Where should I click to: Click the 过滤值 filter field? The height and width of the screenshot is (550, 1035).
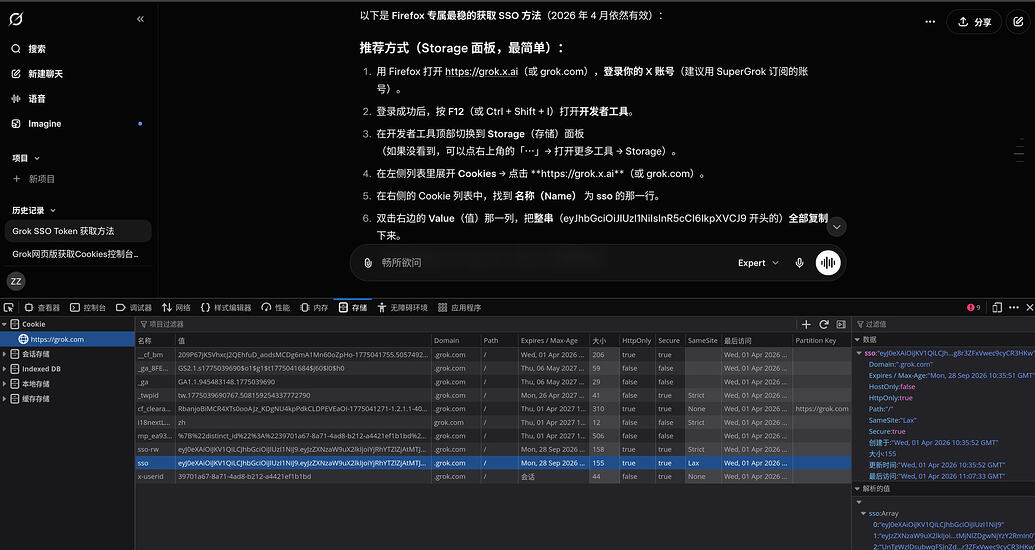(945, 324)
